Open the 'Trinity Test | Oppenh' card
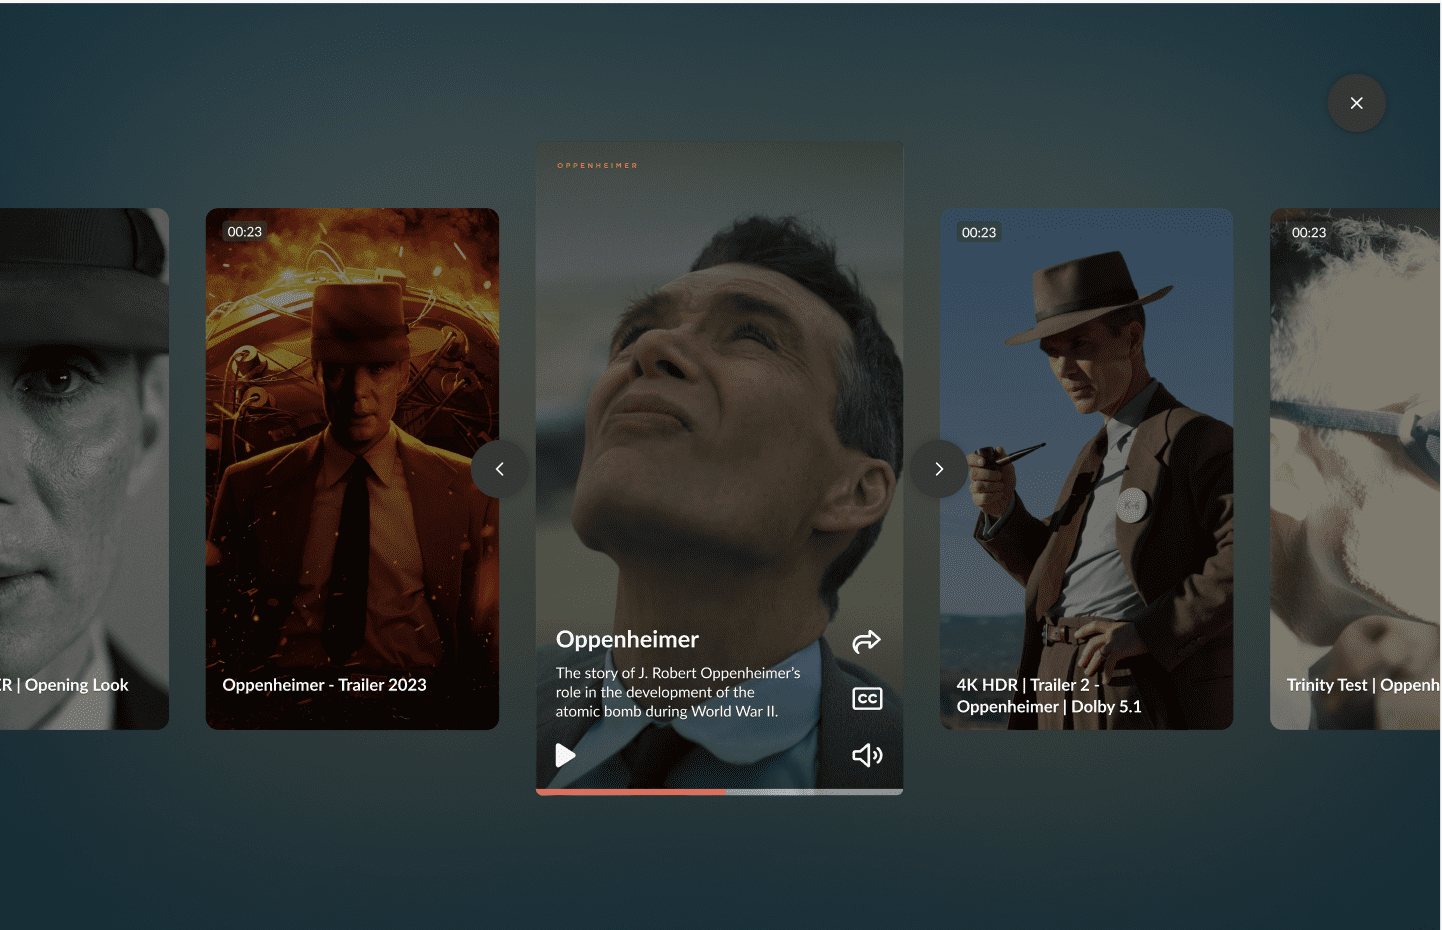 (1355, 469)
